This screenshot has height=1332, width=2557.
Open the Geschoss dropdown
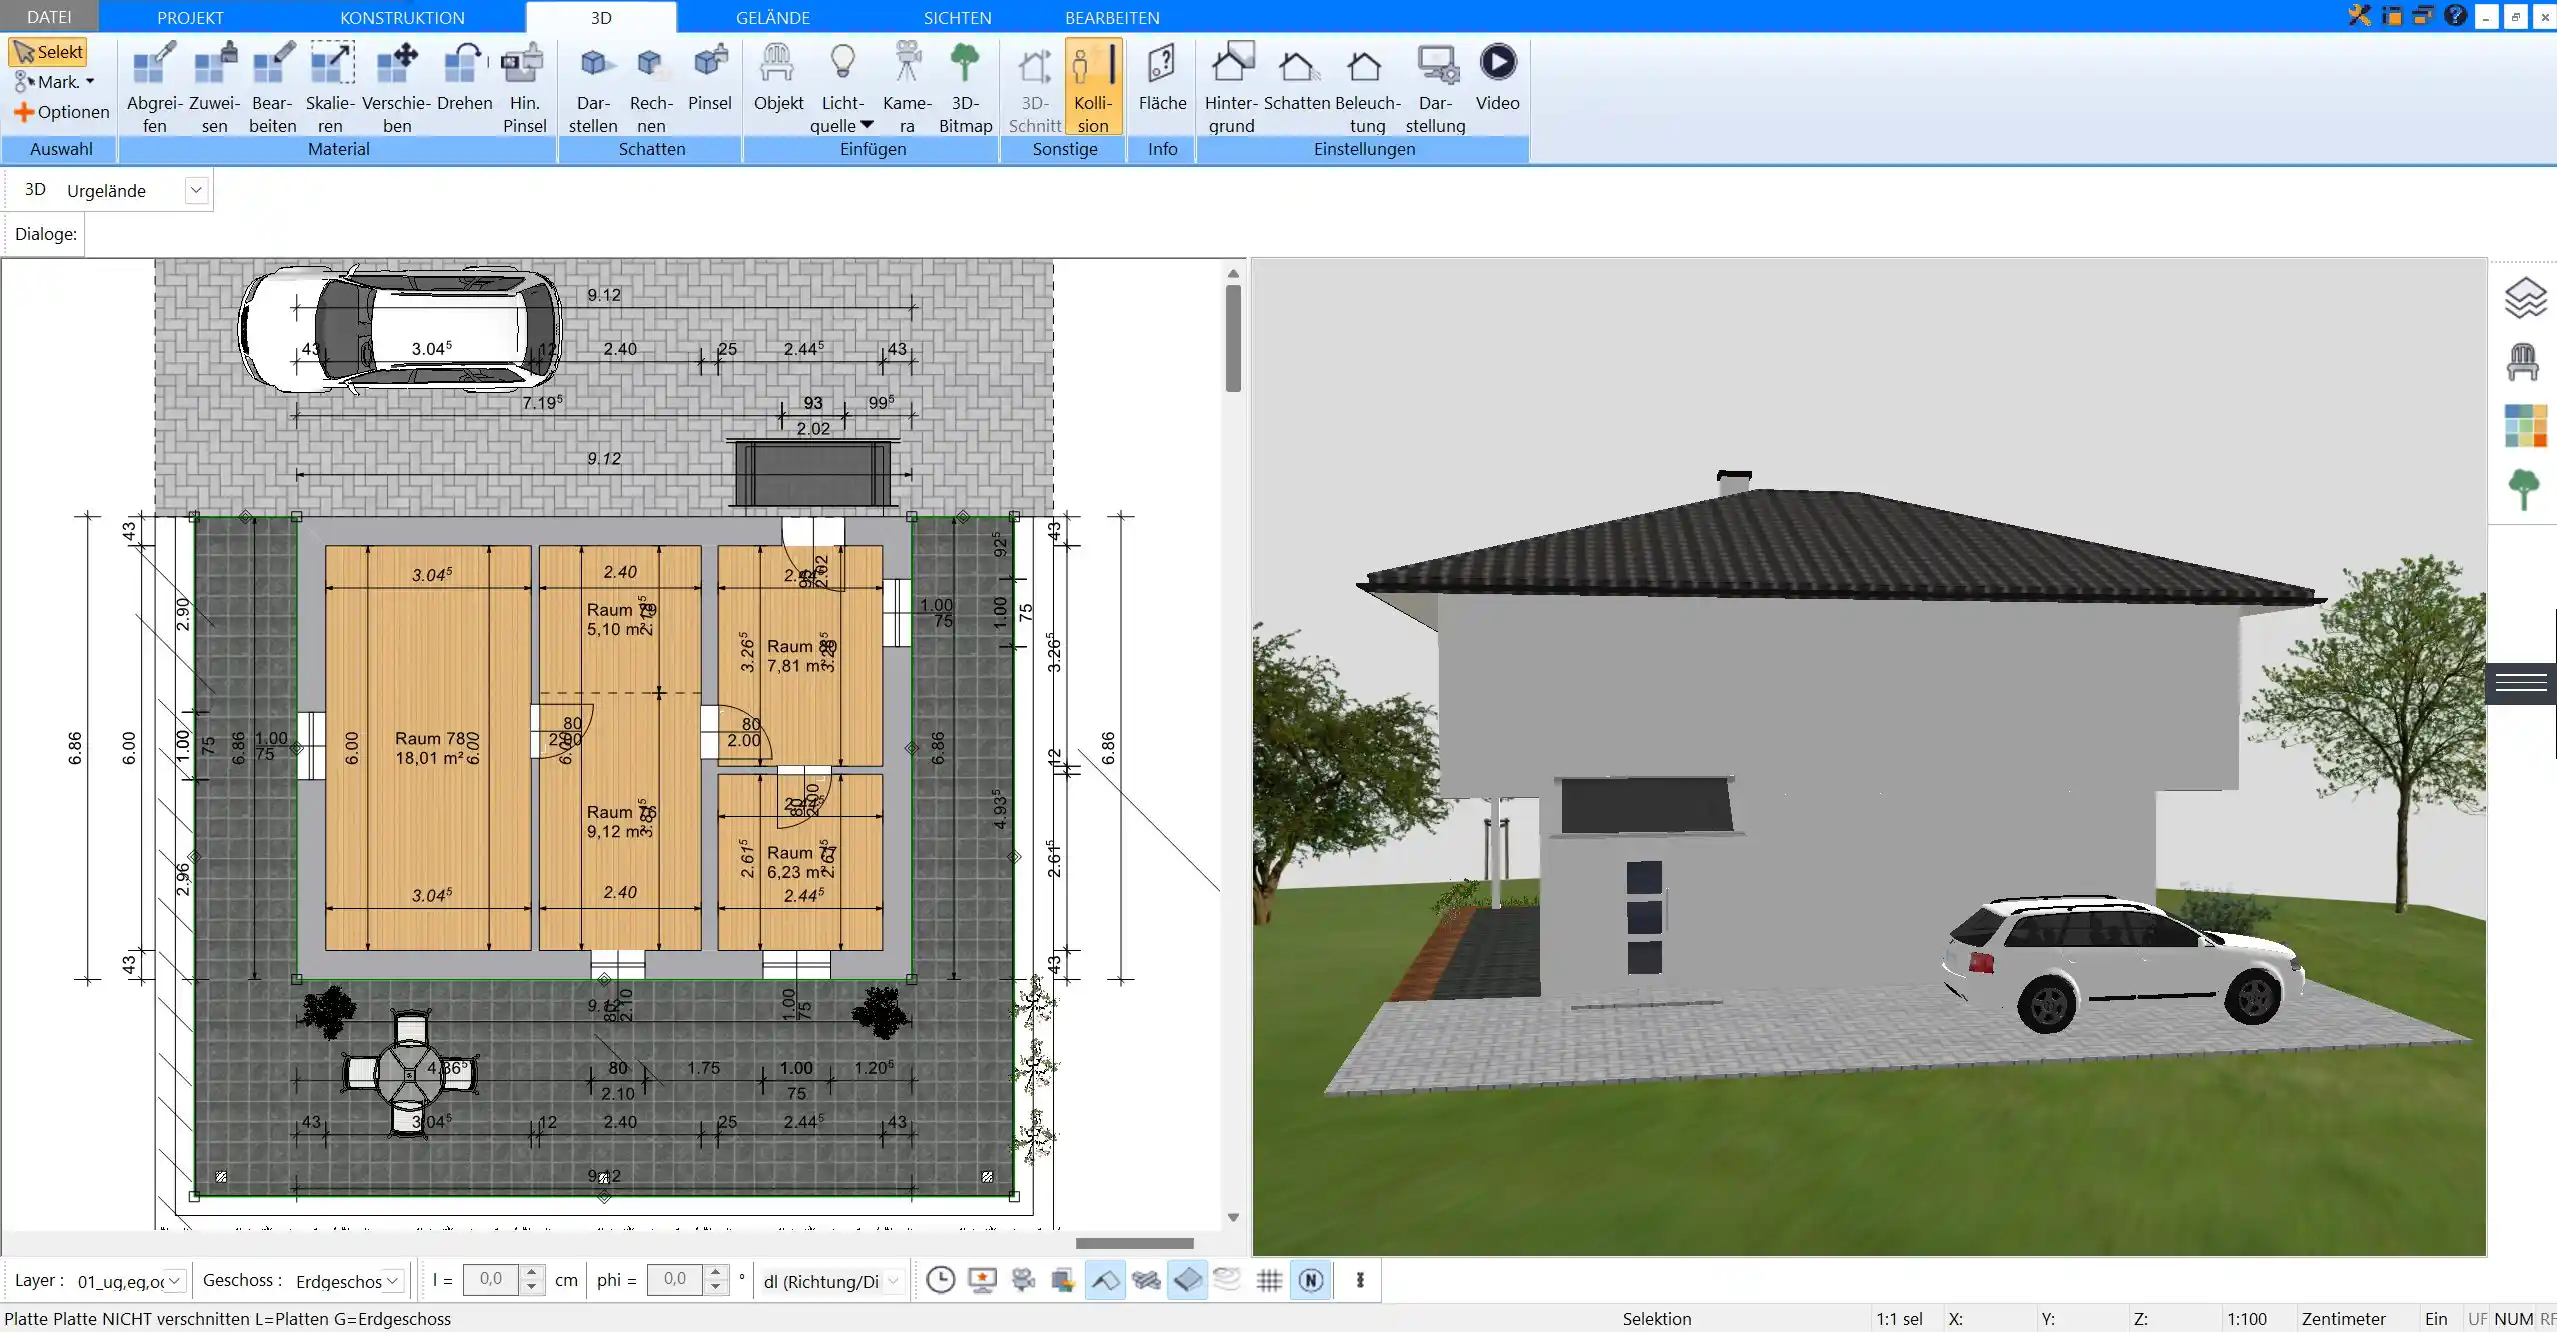[393, 1281]
